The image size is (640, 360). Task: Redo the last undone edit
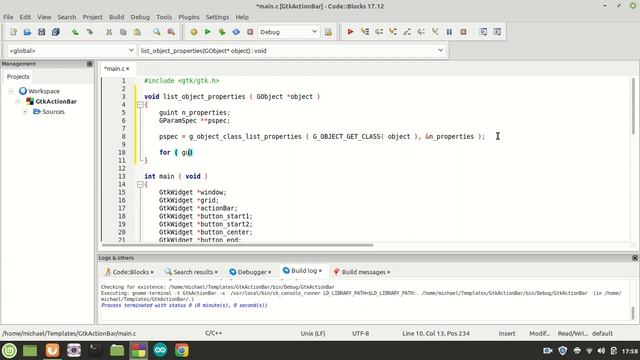tap(89, 32)
